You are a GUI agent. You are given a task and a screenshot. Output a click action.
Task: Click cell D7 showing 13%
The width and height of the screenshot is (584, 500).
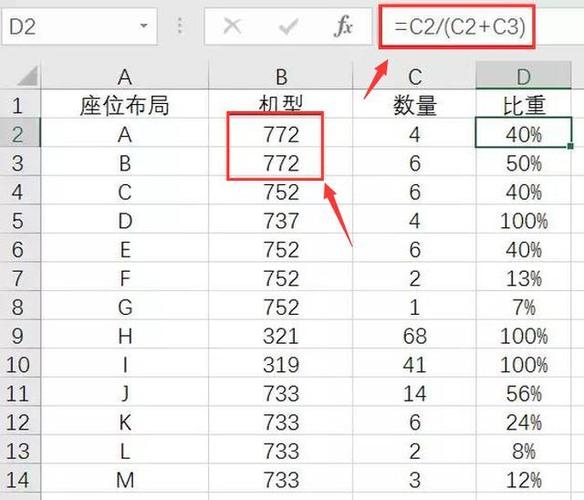(x=523, y=276)
